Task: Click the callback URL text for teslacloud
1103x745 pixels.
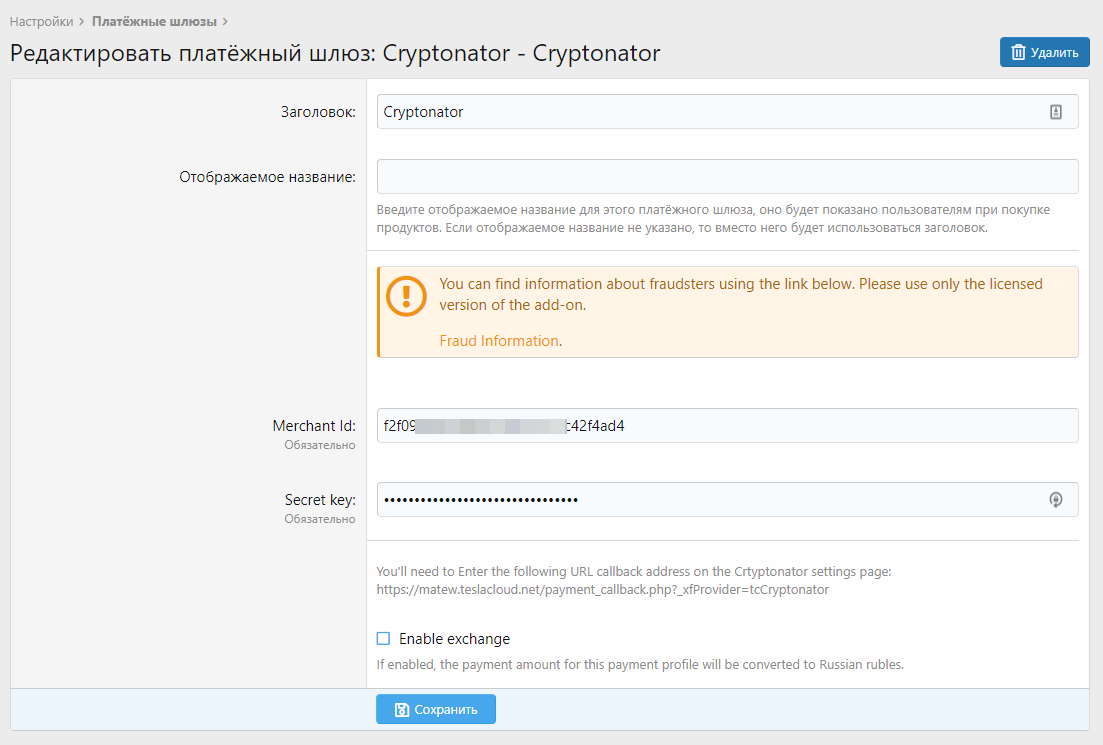Action: click(x=602, y=590)
